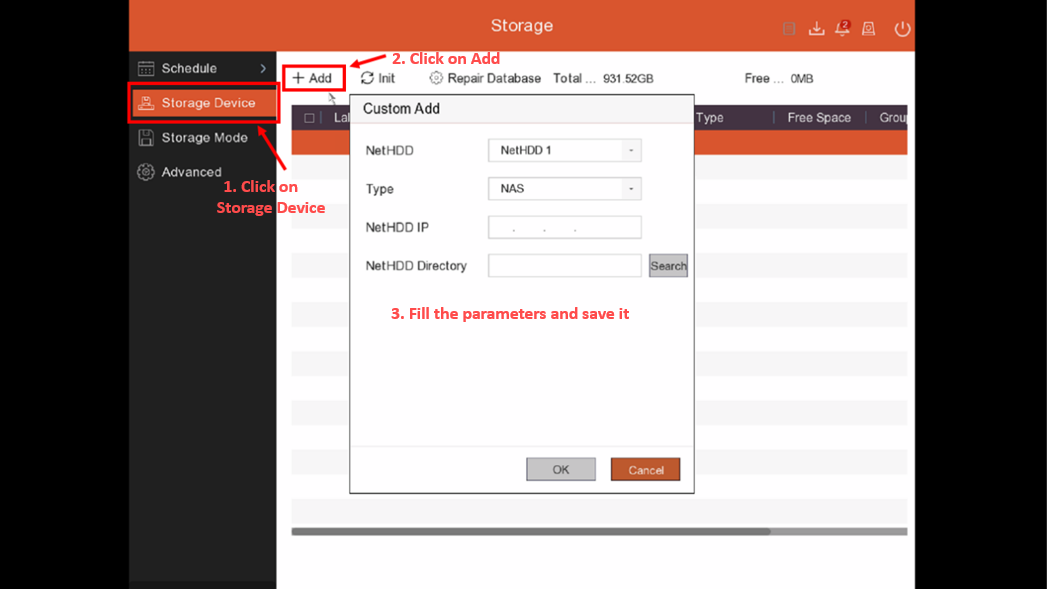1047x589 pixels.
Task: Open the Type NAS dropdown
Action: tap(565, 189)
